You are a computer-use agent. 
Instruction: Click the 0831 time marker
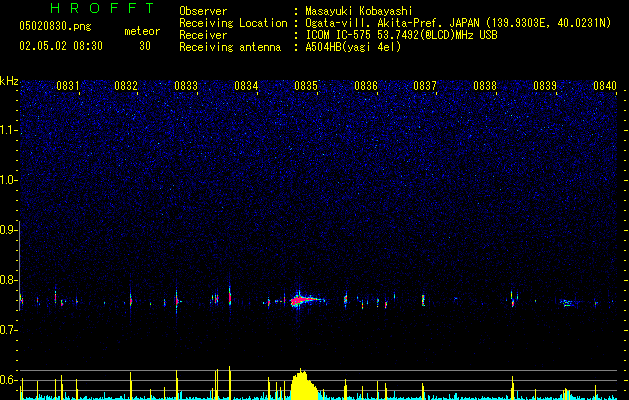(68, 86)
